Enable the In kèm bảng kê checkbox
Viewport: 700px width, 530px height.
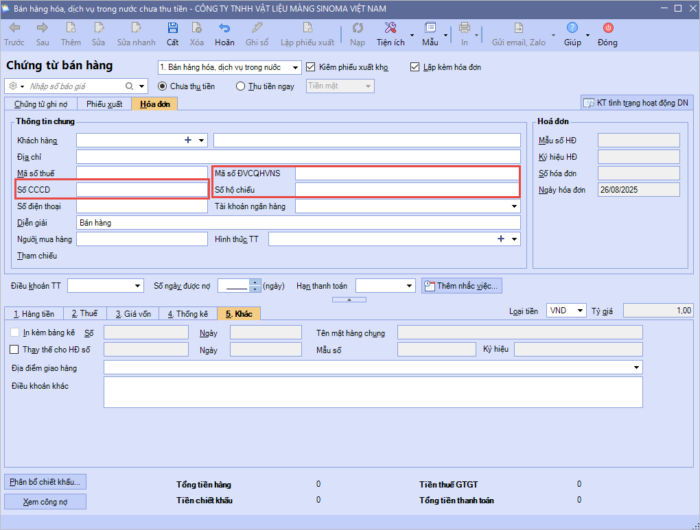[x=14, y=331]
